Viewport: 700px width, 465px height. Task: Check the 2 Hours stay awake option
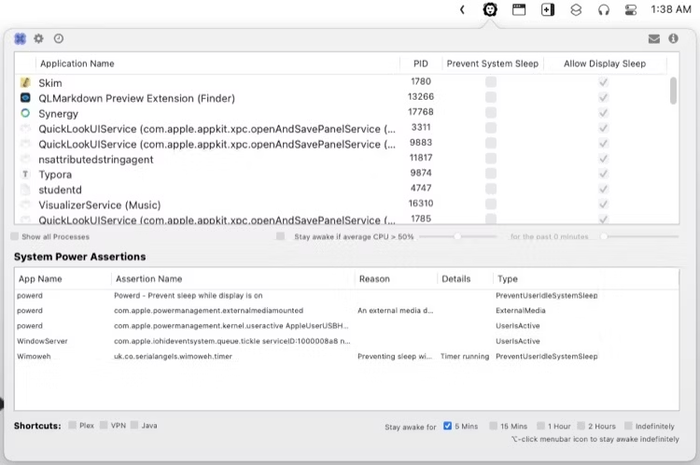pos(581,426)
